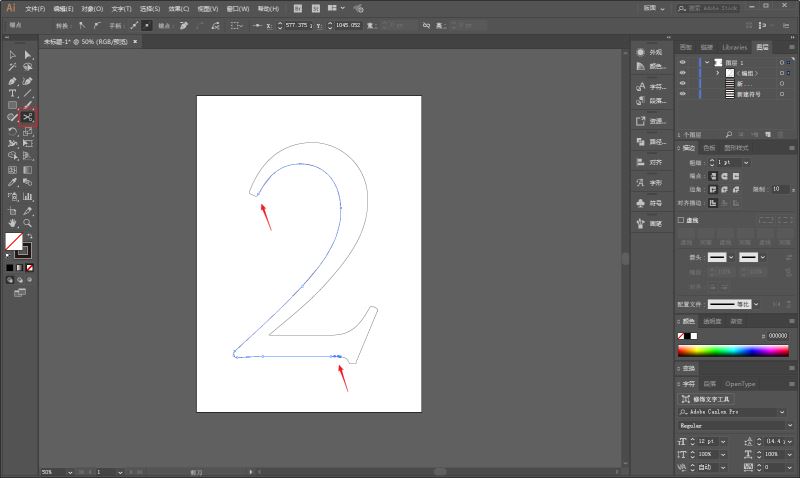Click the miter limit field showing 10
This screenshot has height=478, width=800.
(x=780, y=189)
